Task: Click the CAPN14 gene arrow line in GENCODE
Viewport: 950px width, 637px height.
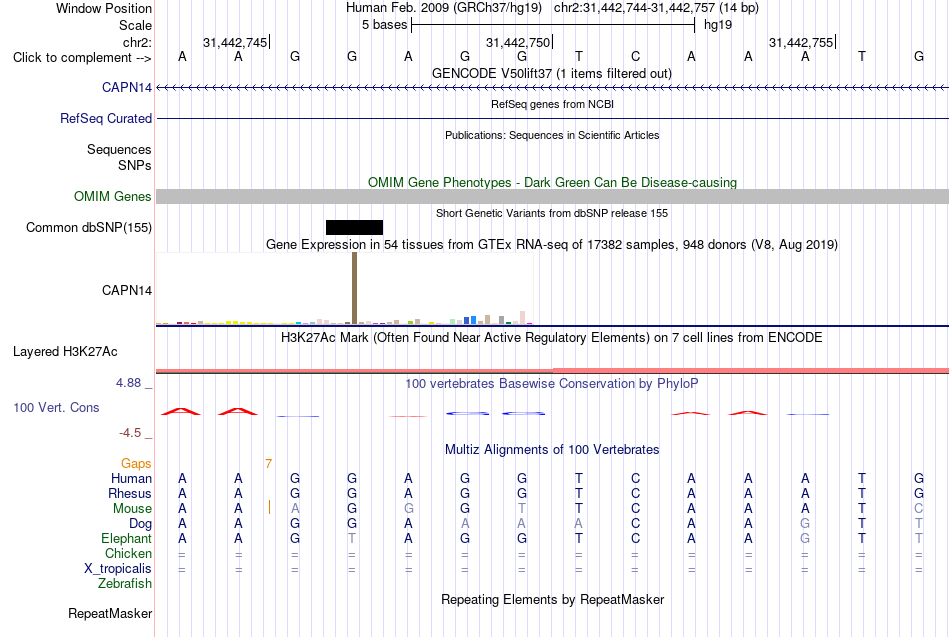Action: (x=552, y=88)
